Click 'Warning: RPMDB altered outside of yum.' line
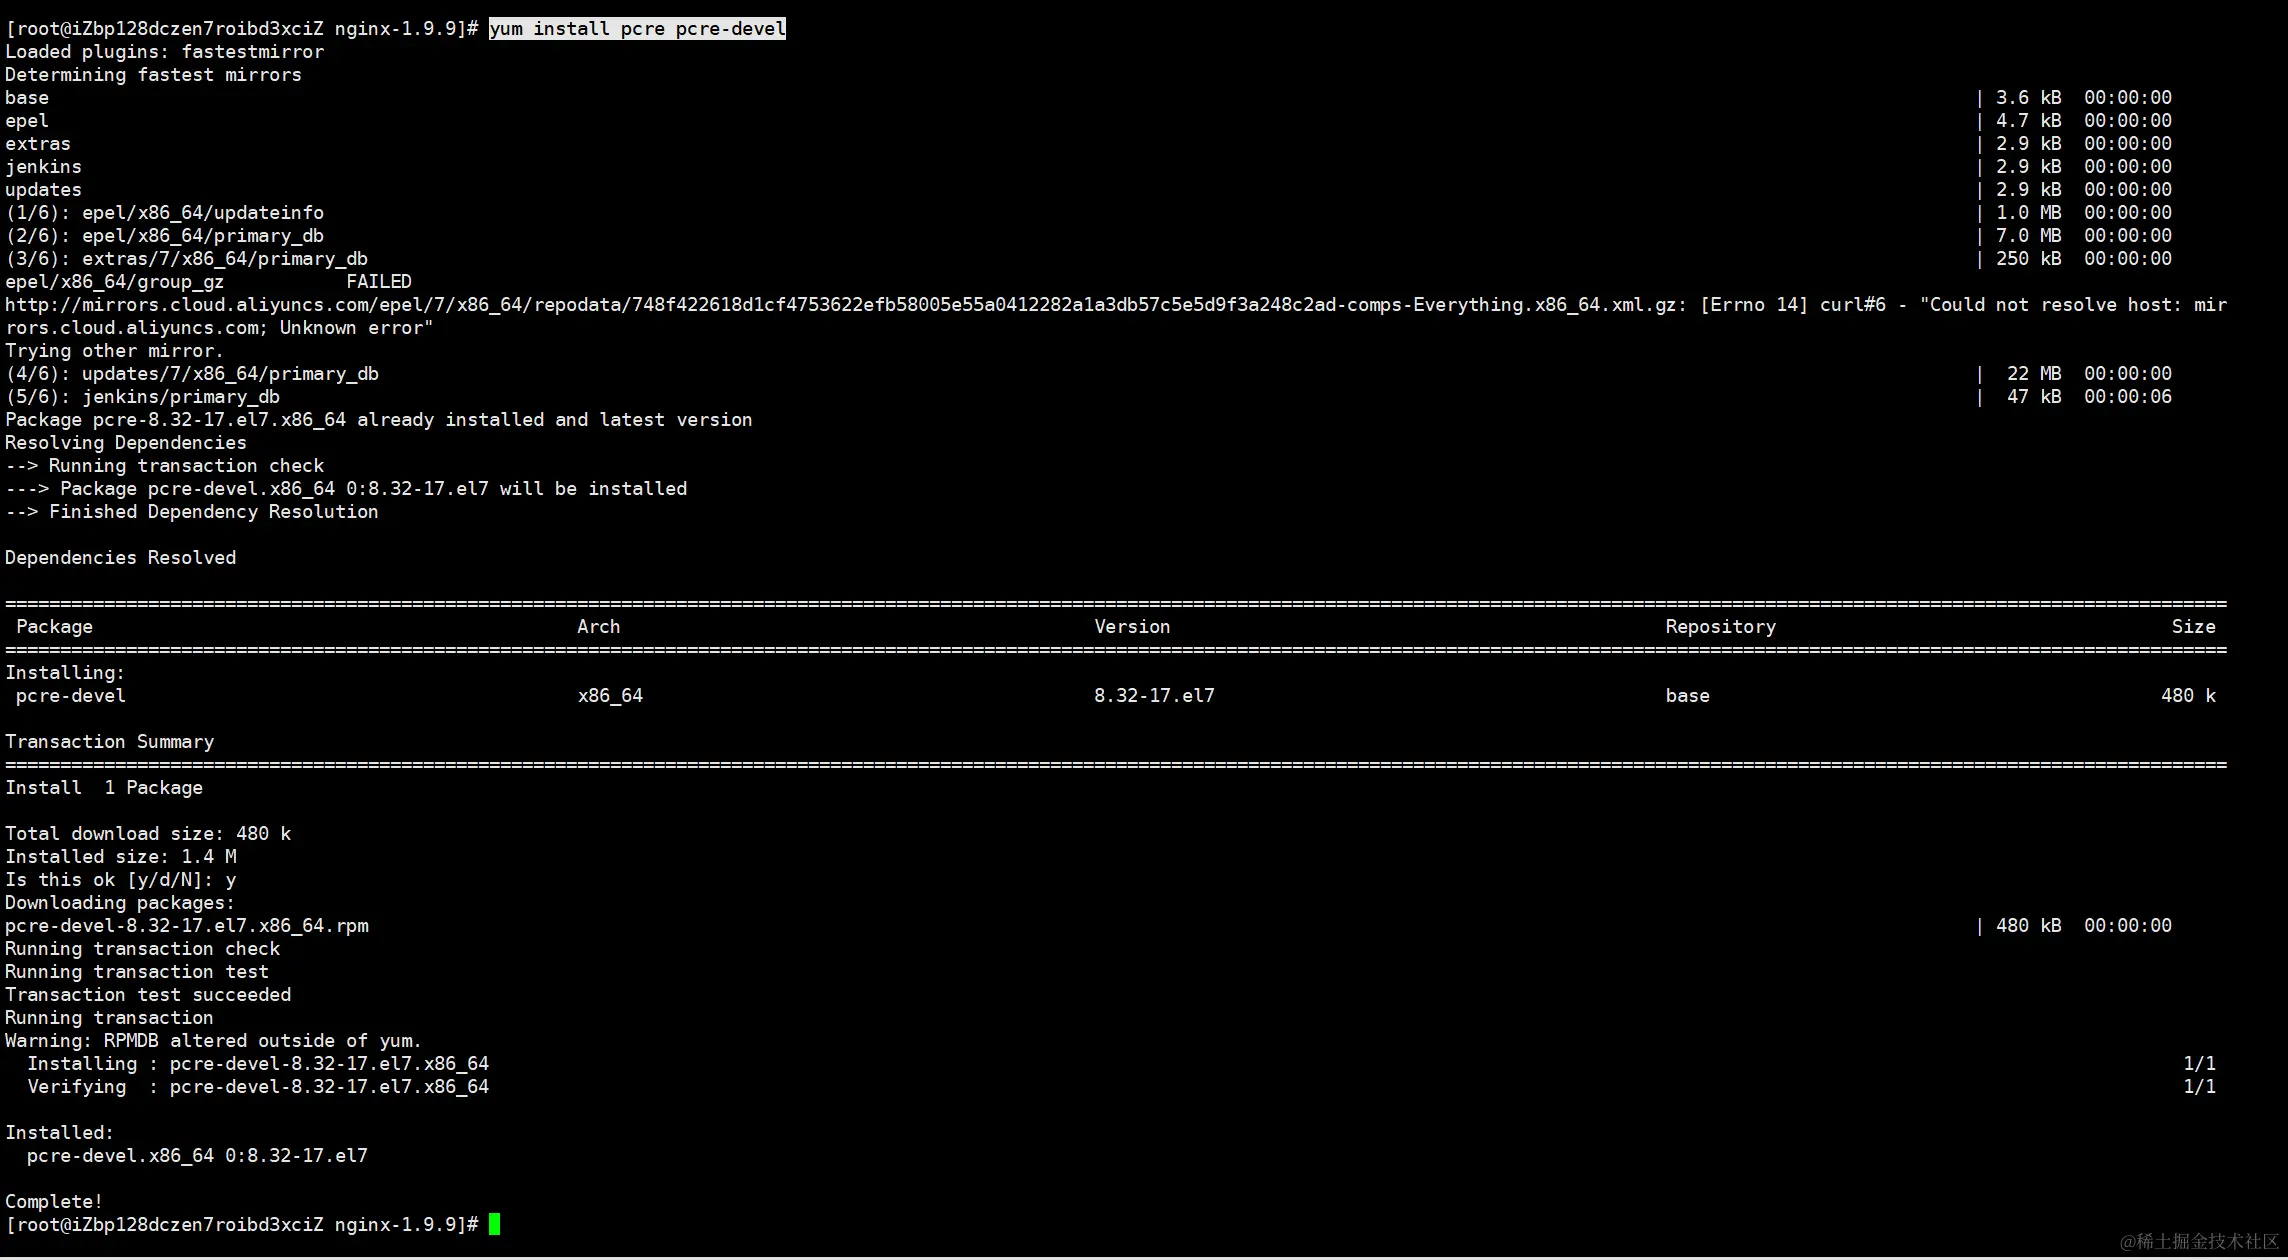Screen dimensions: 2288x1260 click(214, 1041)
